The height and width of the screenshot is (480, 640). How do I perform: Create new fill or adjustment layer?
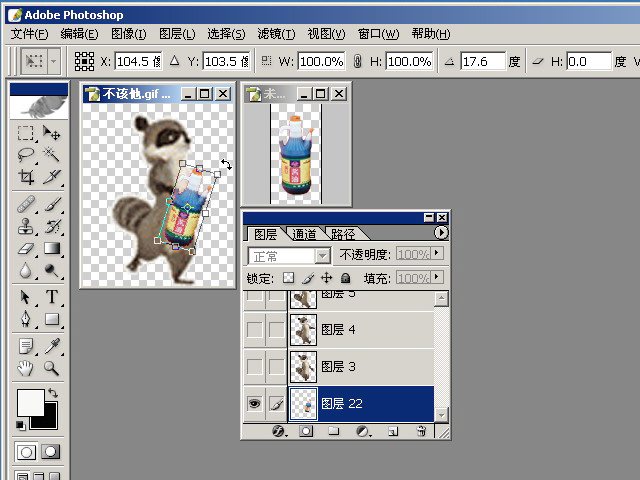362,431
